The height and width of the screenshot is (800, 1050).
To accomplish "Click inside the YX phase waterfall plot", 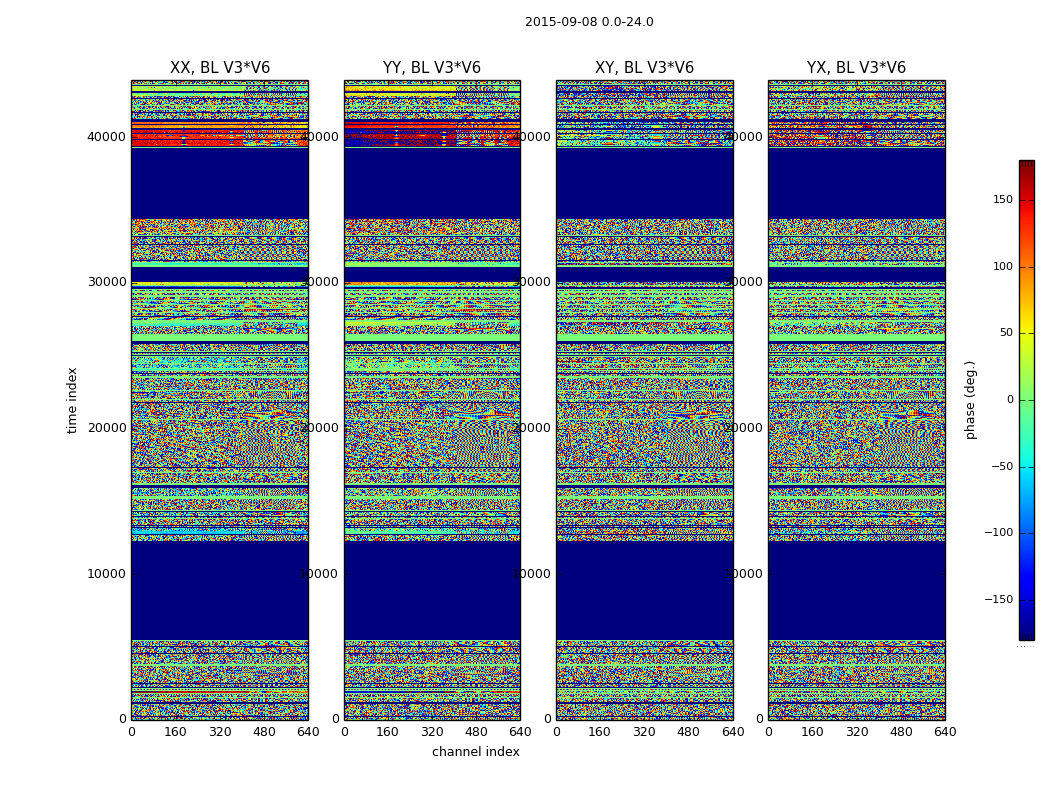I will click(856, 400).
